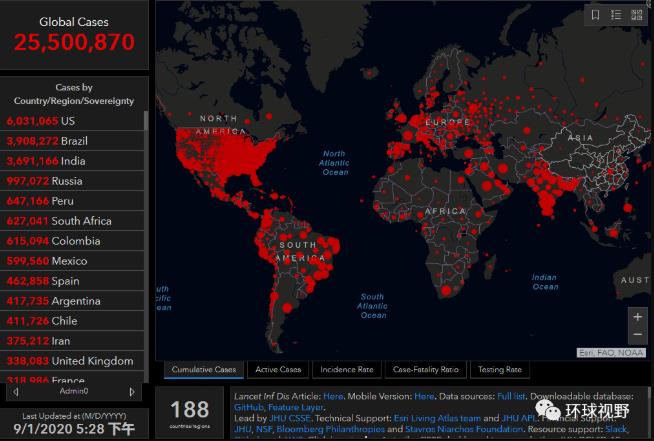Open the GitHub link
The height and width of the screenshot is (441, 654).
249,408
